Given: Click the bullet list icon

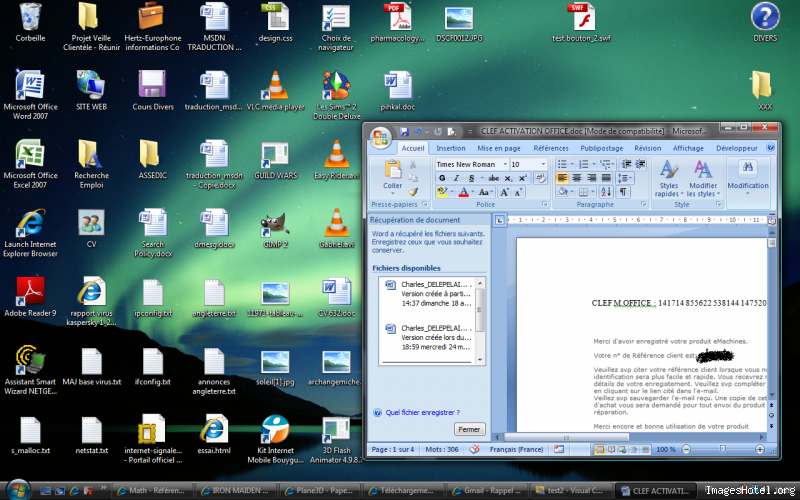Looking at the screenshot, I should click(x=564, y=164).
